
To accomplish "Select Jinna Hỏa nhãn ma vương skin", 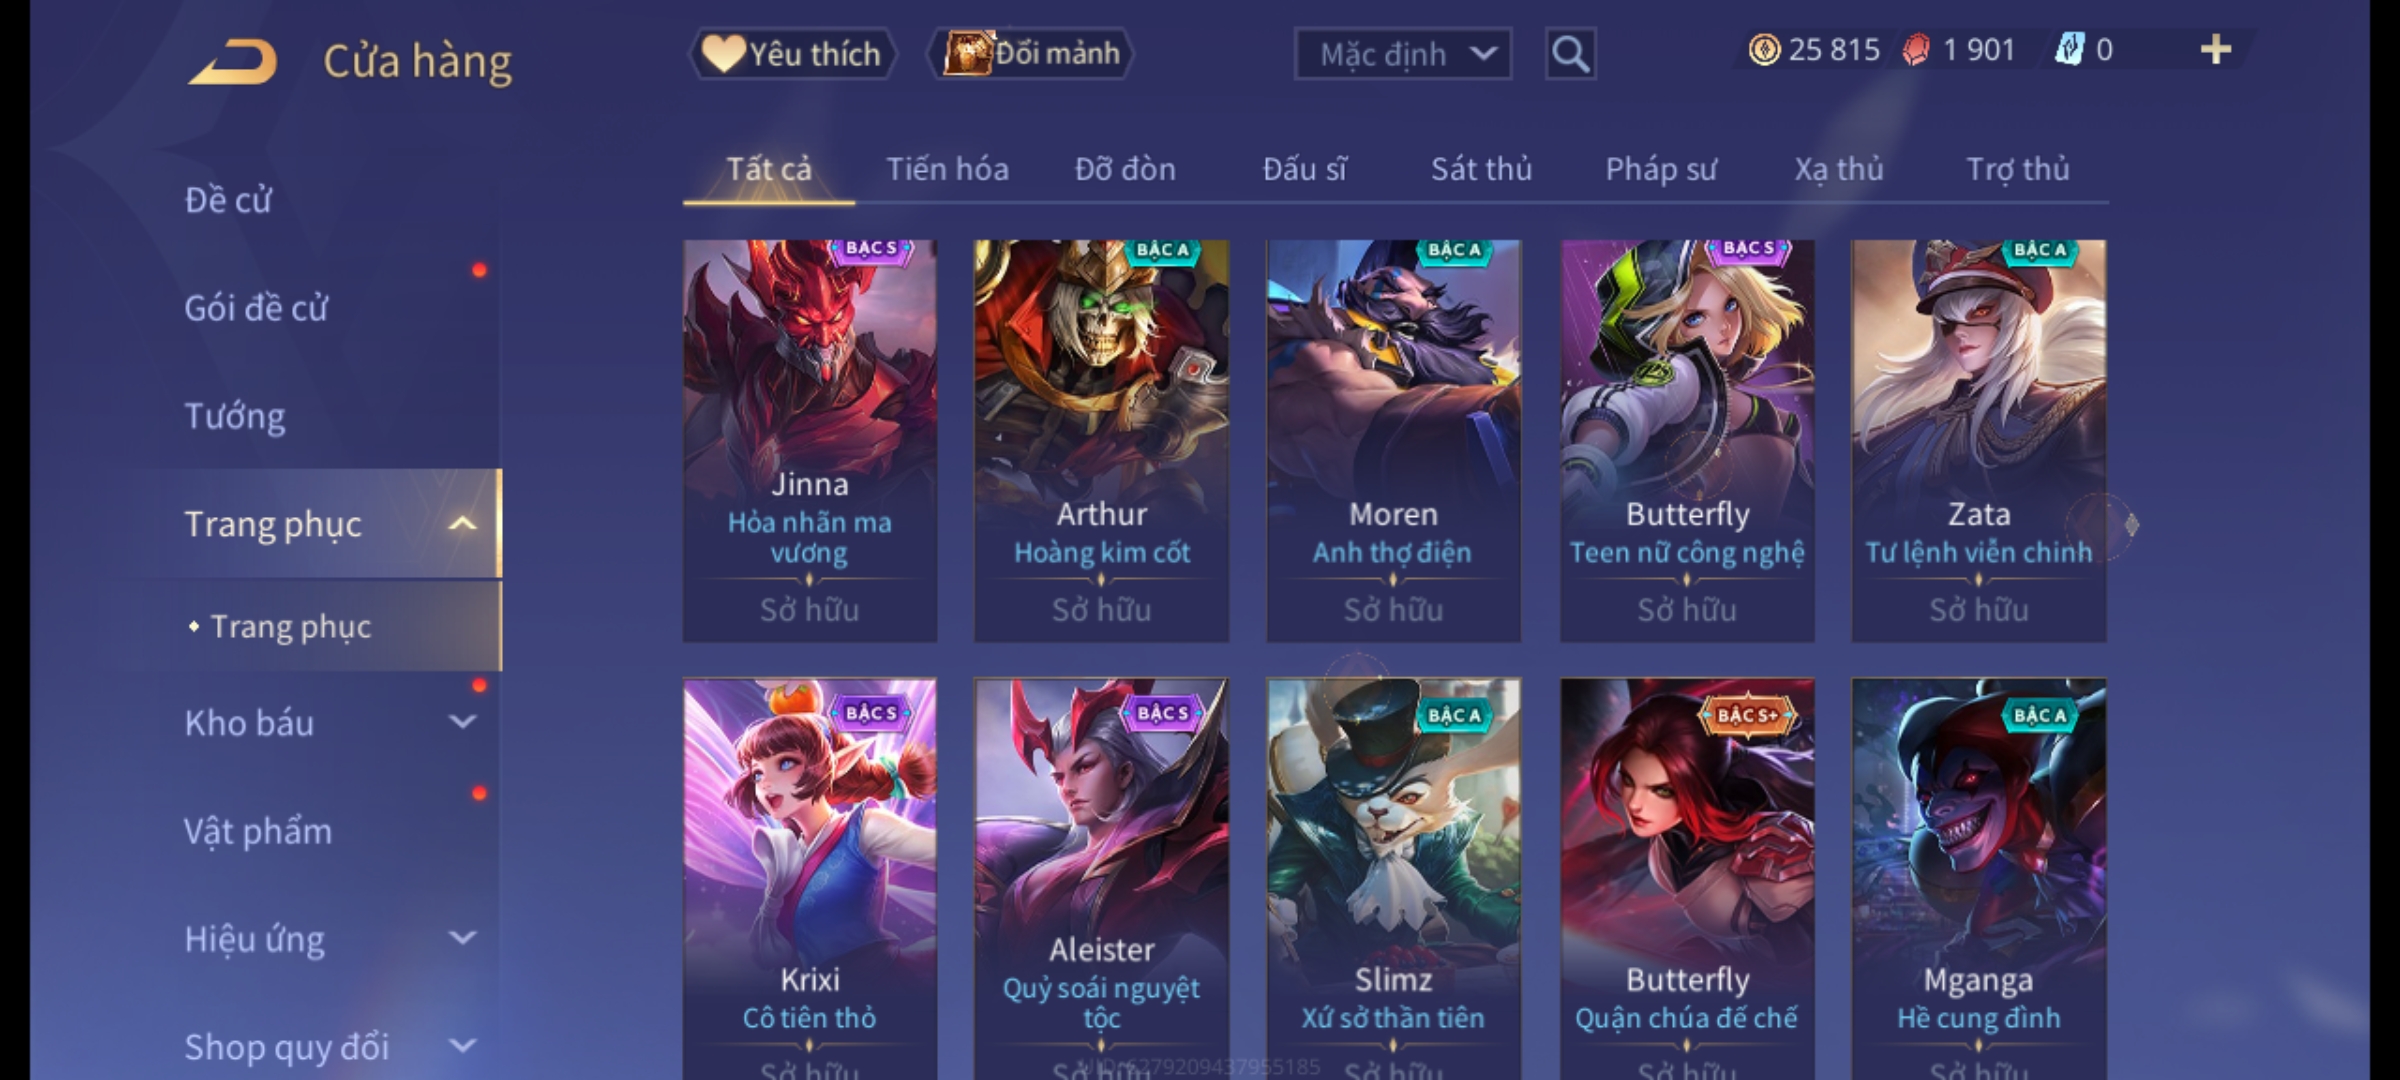I will tap(810, 440).
